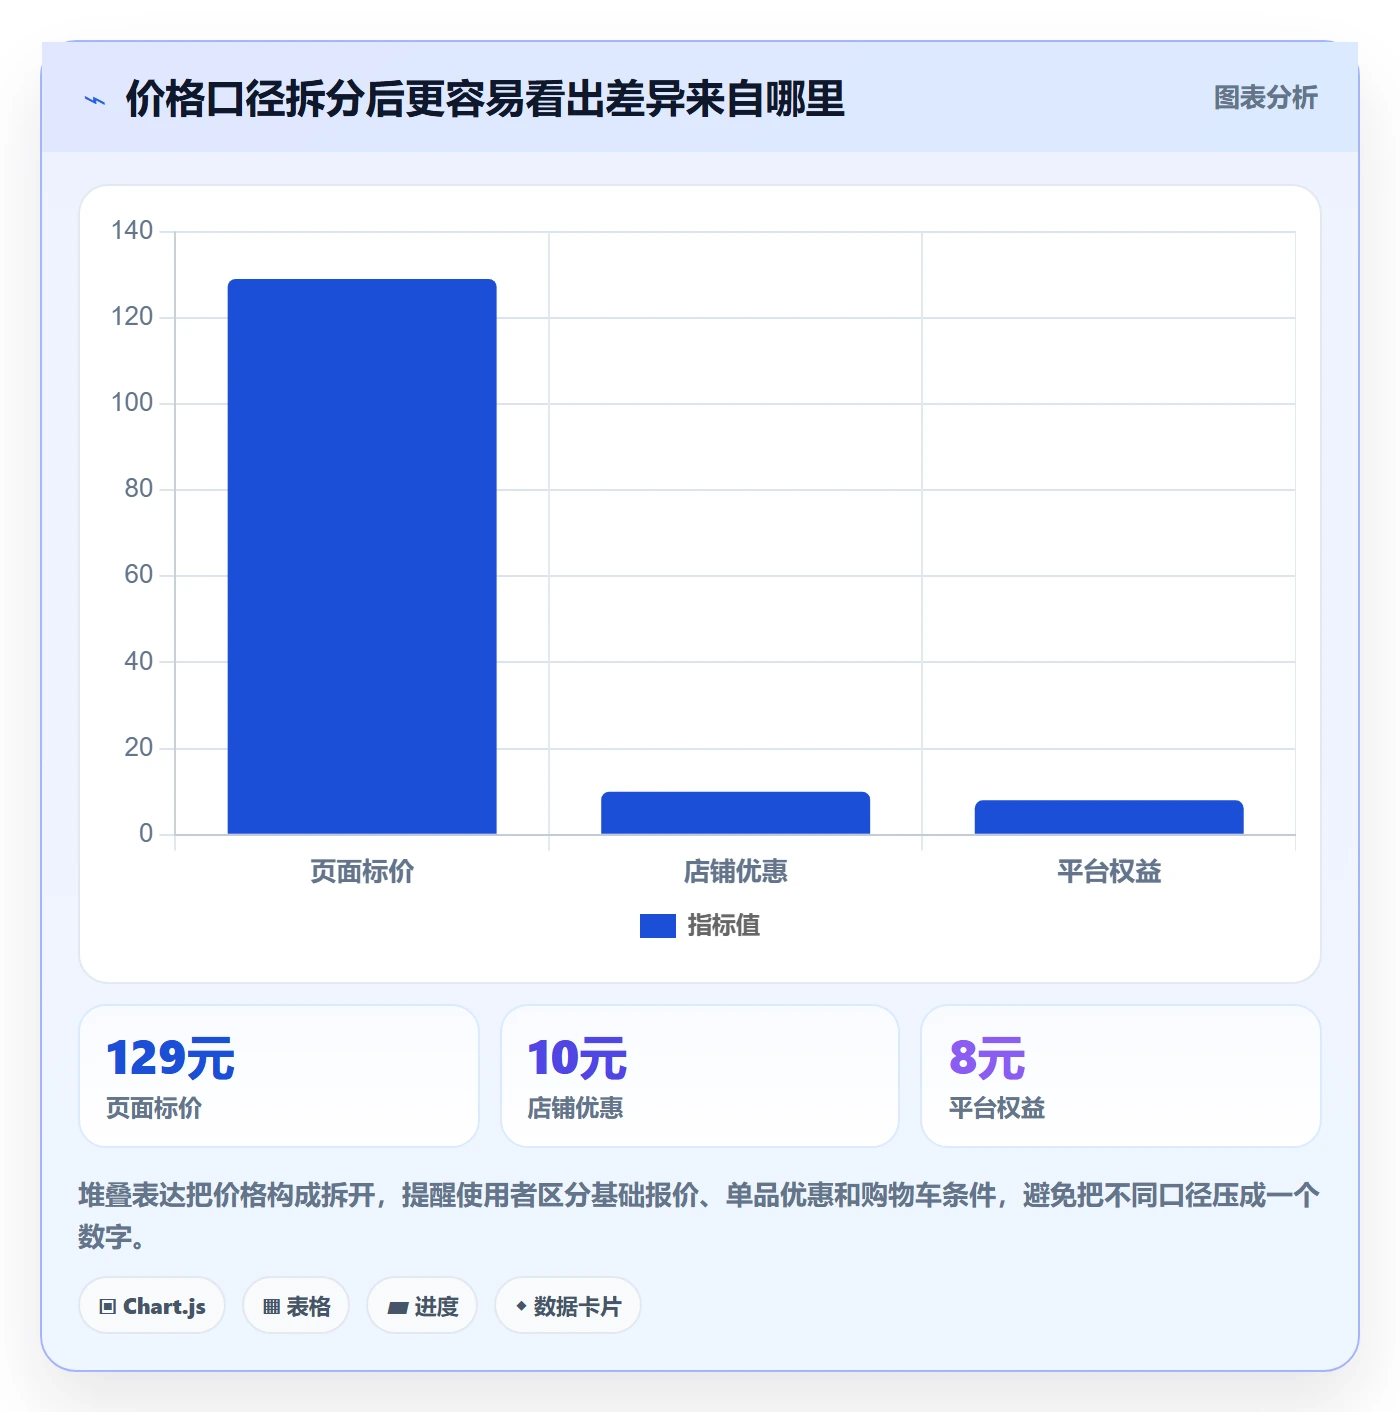Click the diamond icon in 数据卡片 chip
1400x1412 pixels.
(x=521, y=1306)
